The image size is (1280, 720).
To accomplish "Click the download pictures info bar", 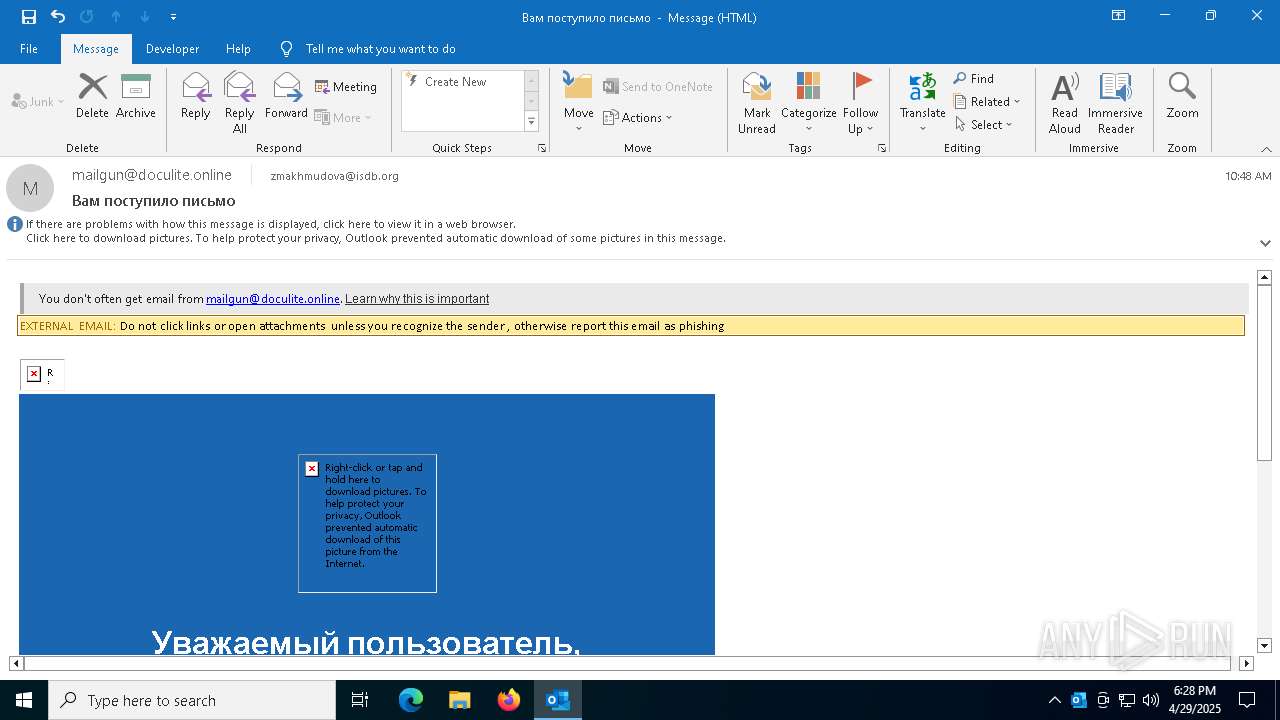I will click(x=376, y=238).
